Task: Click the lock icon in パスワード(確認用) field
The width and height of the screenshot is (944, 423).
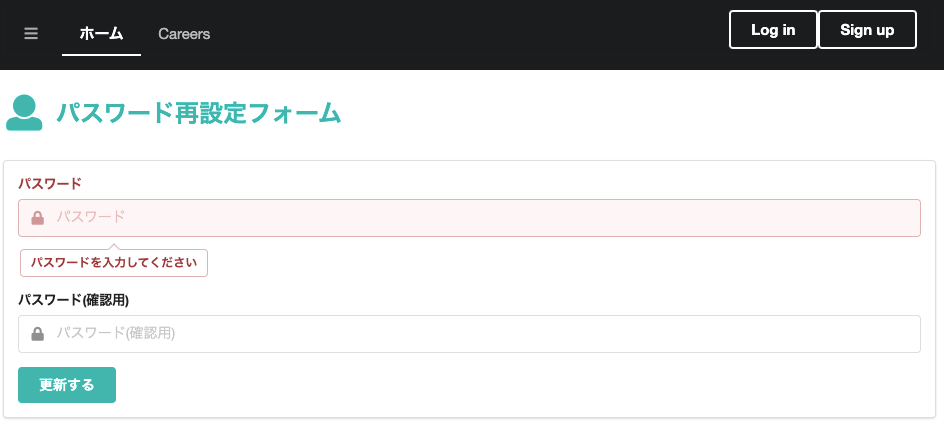Action: click(x=37, y=334)
